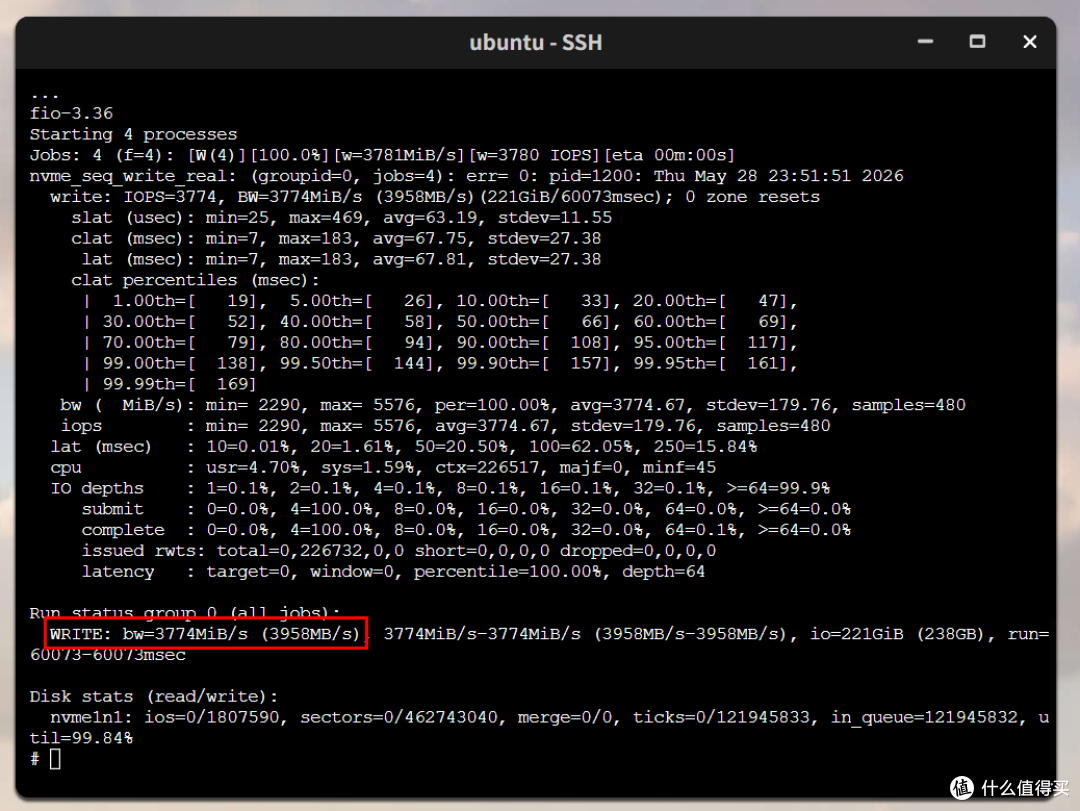Click the '1.00th=[ 19]' percentile row
Viewport: 1080px width, 811px height.
point(440,301)
